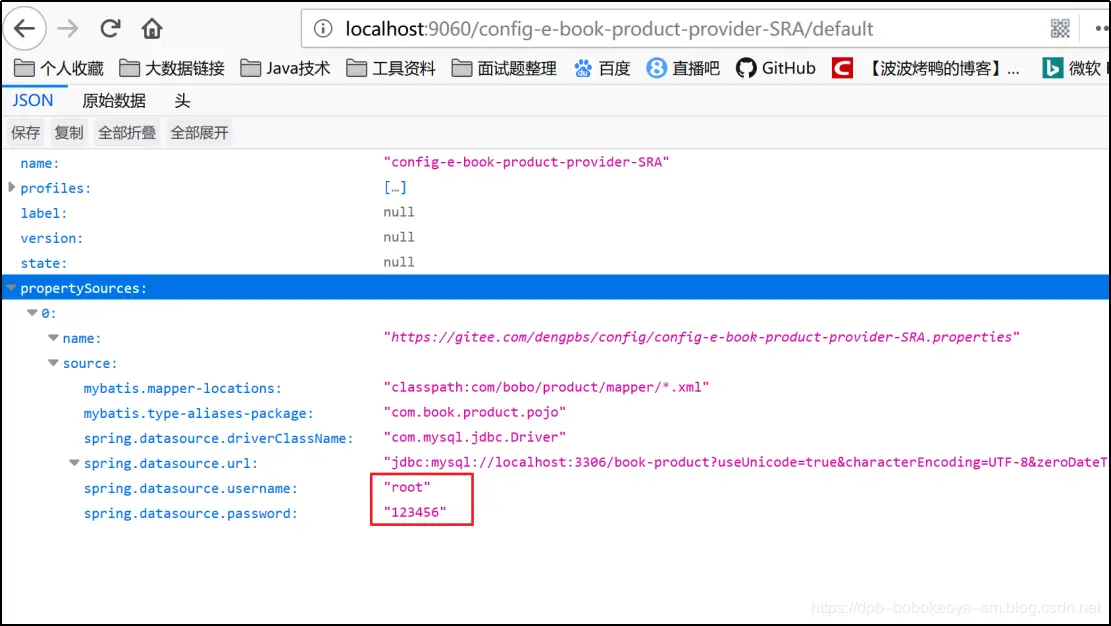The height and width of the screenshot is (626, 1111).
Task: Click 全部展开 to expand all
Action: coord(199,133)
